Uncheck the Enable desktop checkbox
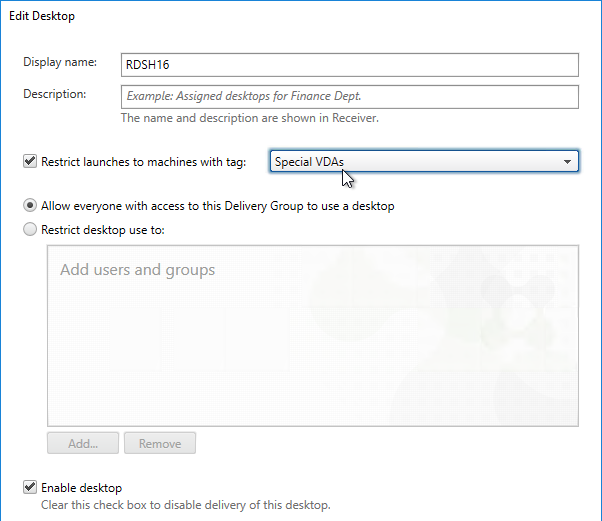Screen dimensions: 602x521 coord(30,488)
